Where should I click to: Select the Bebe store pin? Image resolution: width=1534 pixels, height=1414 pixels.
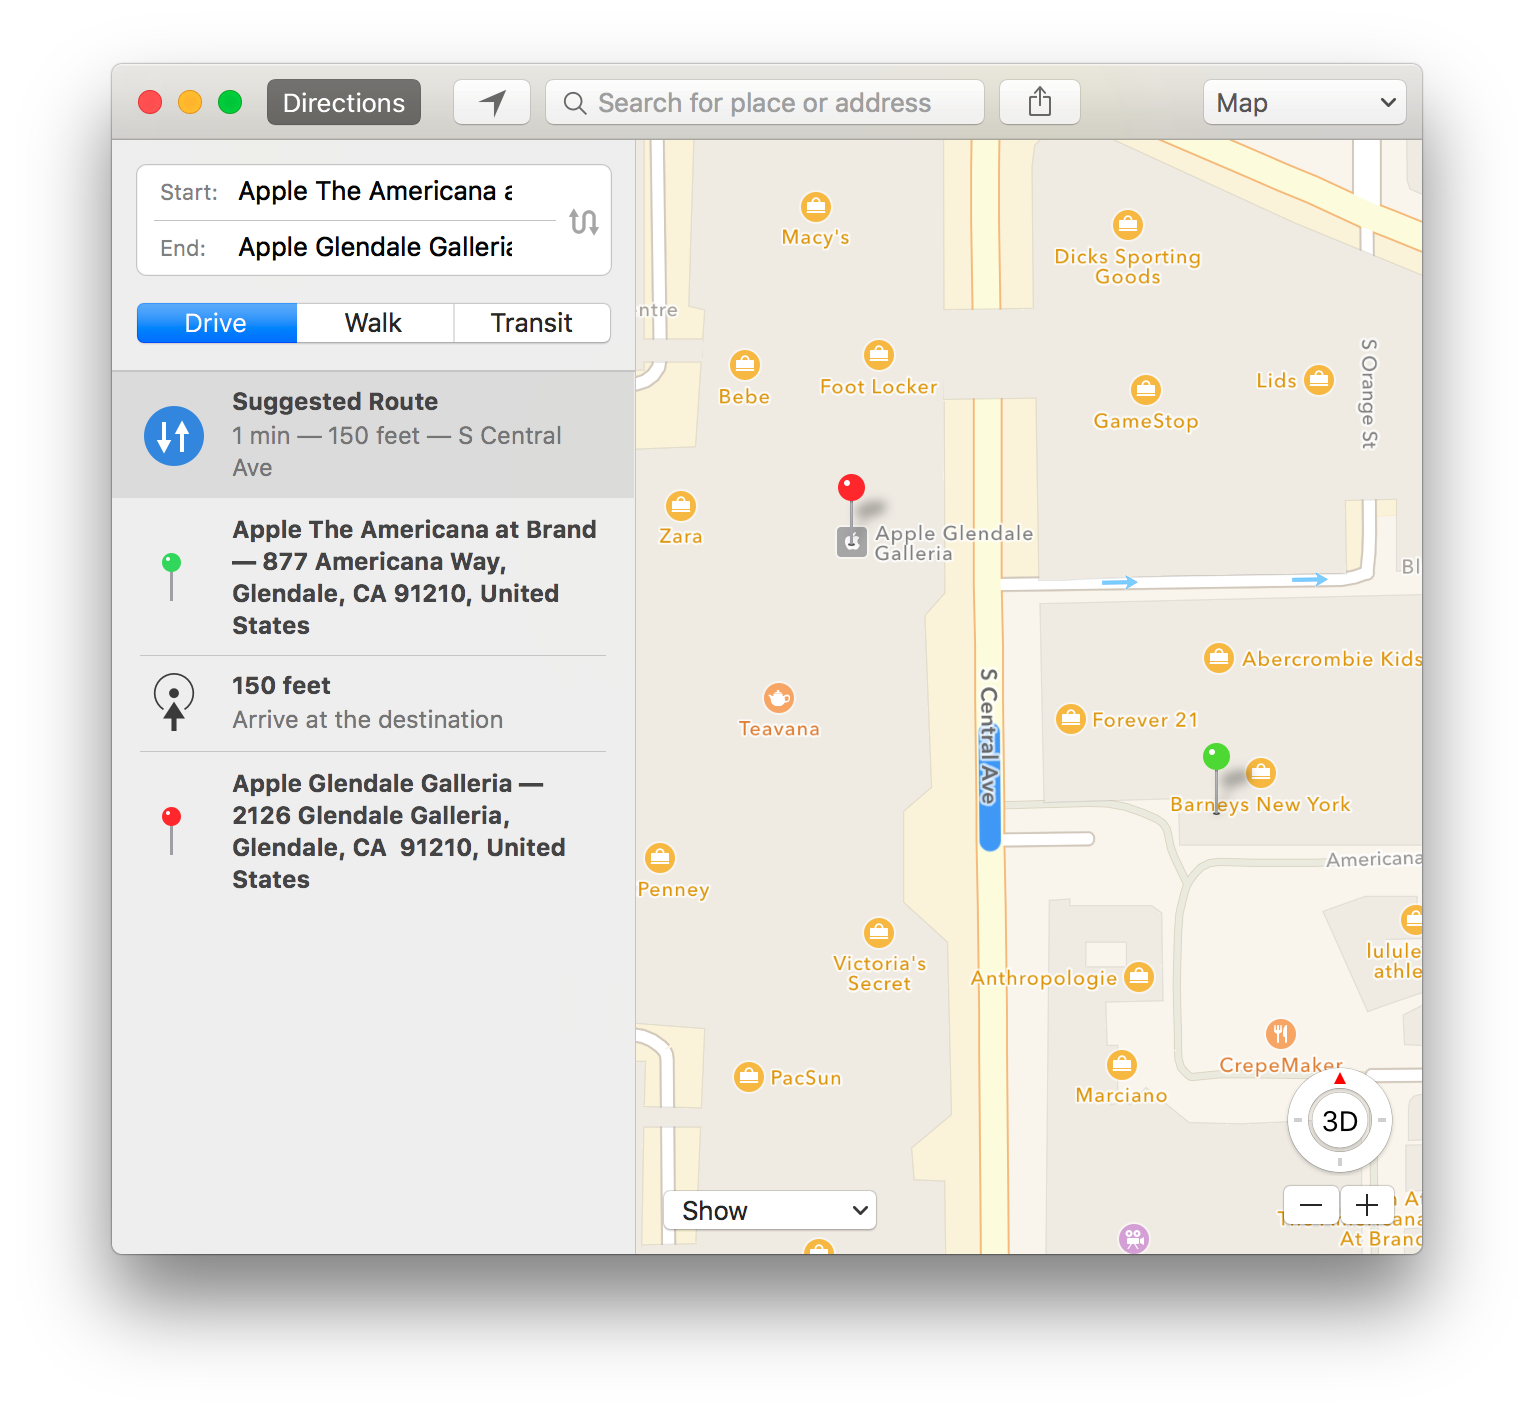pyautogui.click(x=745, y=365)
